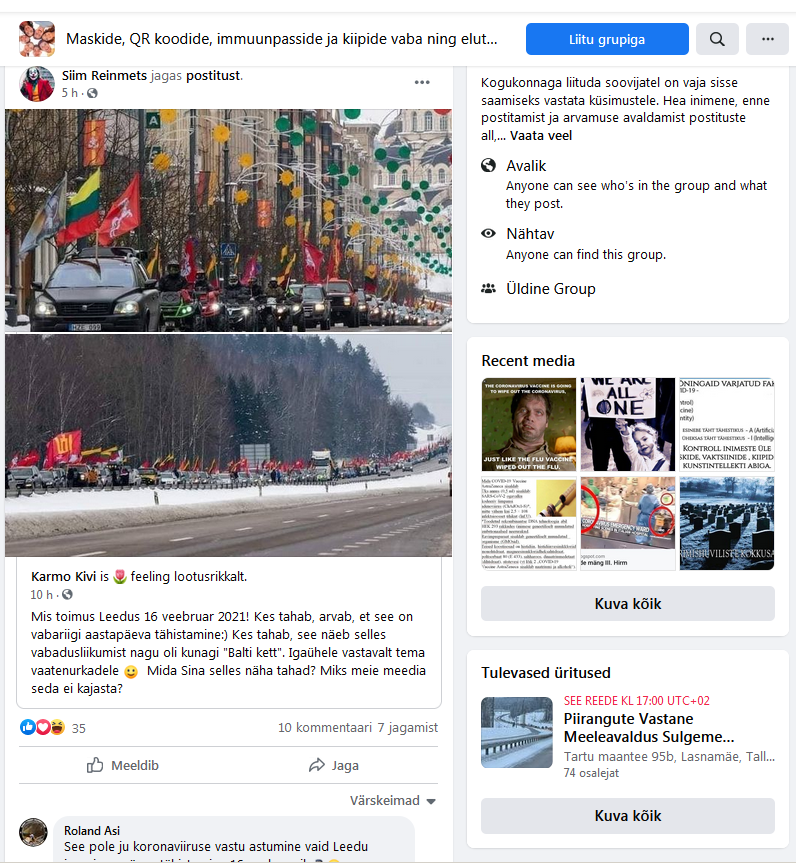This screenshot has width=796, height=864.
Task: Expand description with Vaata veel
Action: pos(541,136)
